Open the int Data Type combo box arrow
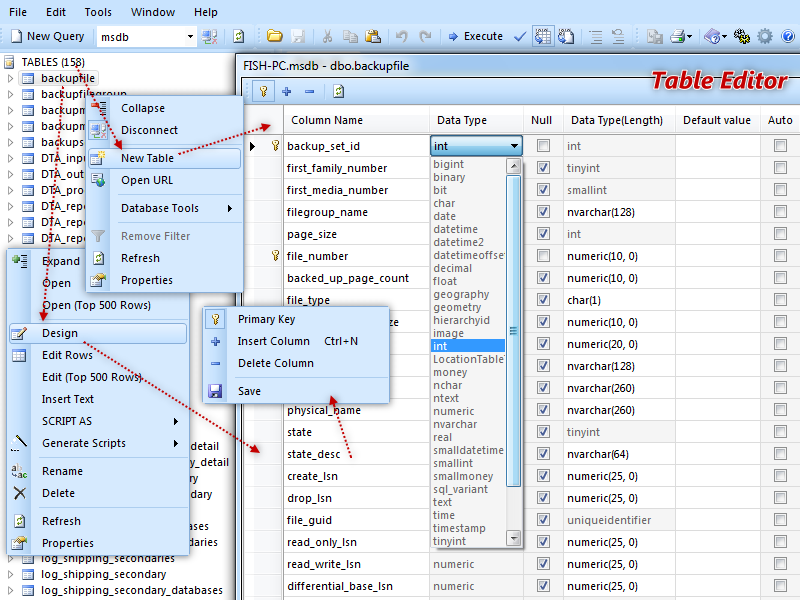 (514, 146)
